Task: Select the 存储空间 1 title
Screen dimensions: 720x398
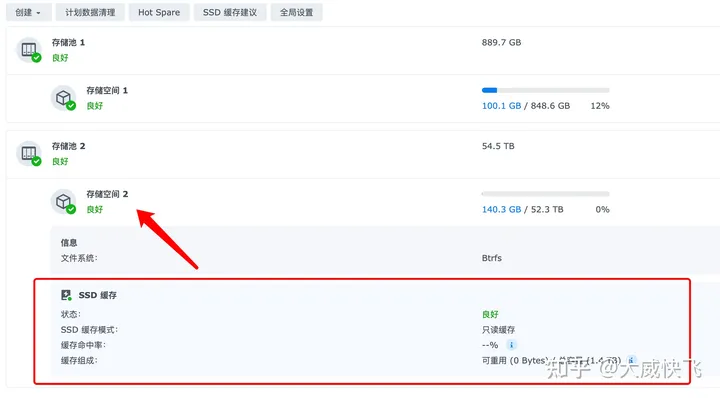Action: 107,90
